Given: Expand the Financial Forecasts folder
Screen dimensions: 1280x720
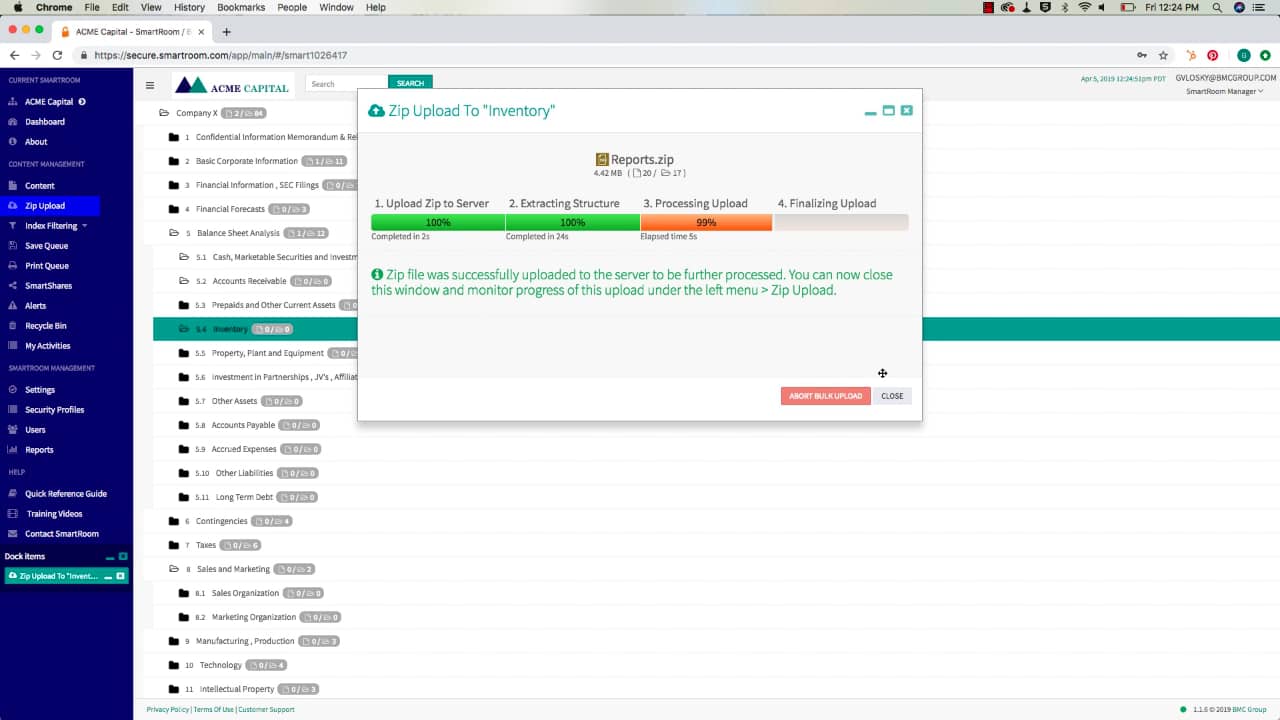Looking at the screenshot, I should [174, 209].
